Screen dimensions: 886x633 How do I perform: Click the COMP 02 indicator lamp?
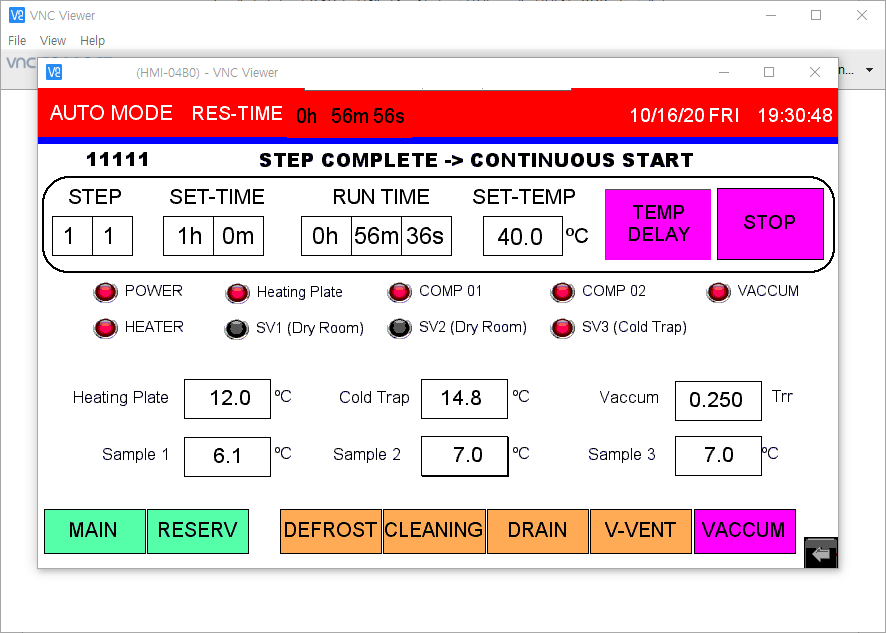pos(563,292)
